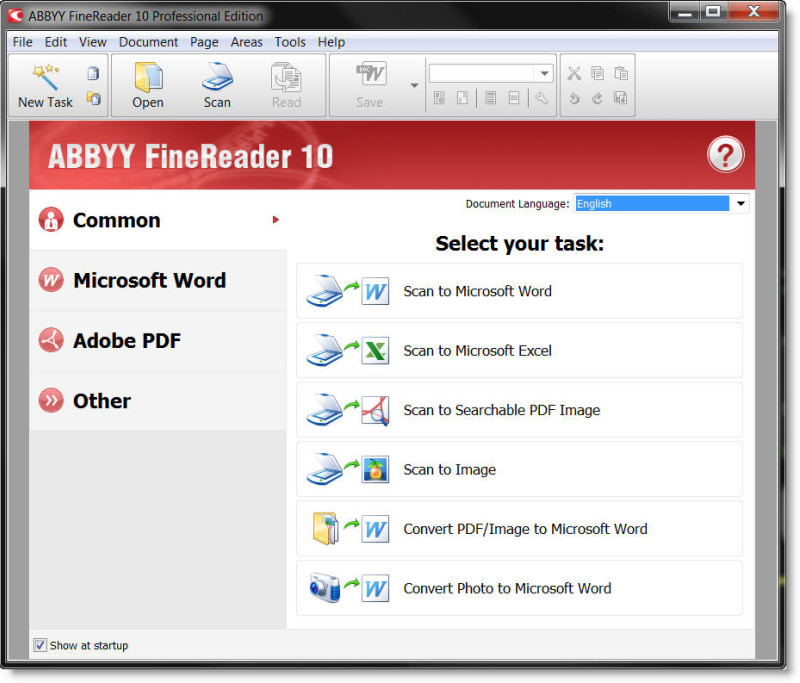
Task: Click the ABBYY logo in title bar
Action: pyautogui.click(x=15, y=15)
